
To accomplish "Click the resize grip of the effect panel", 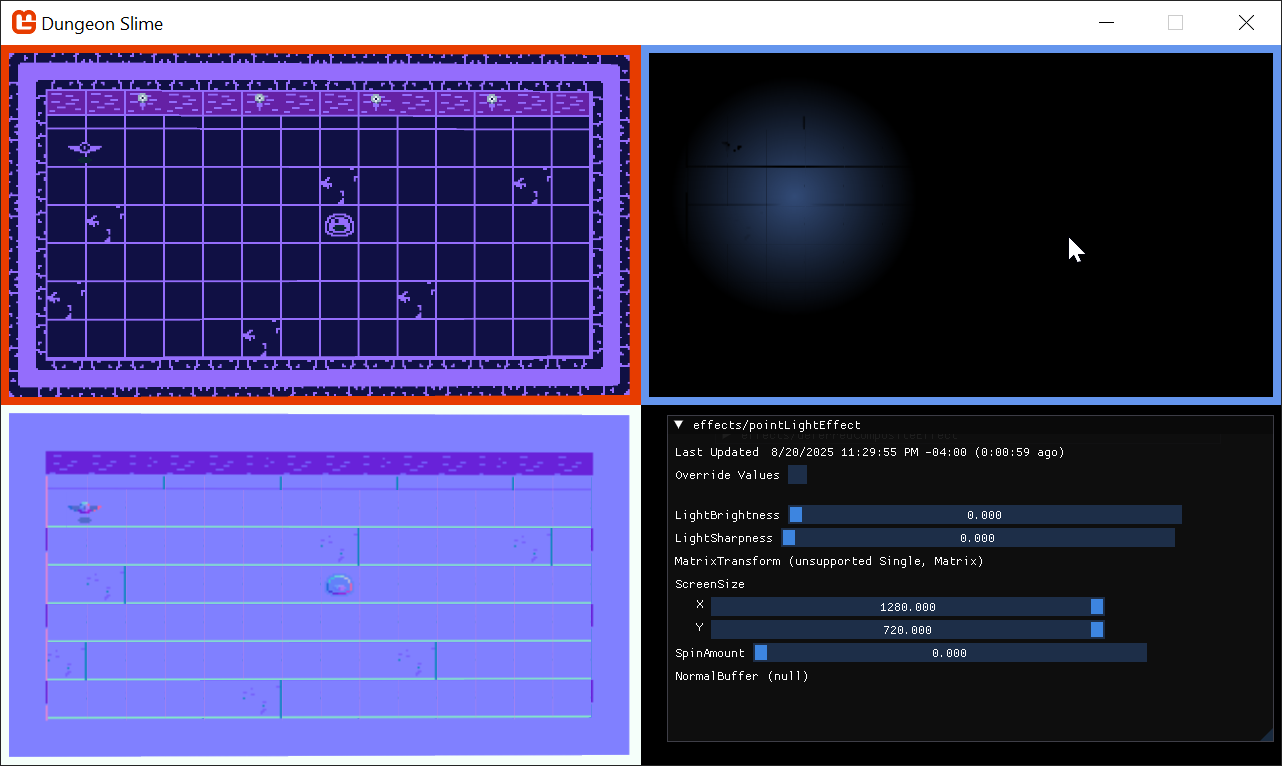I will coord(1266,735).
